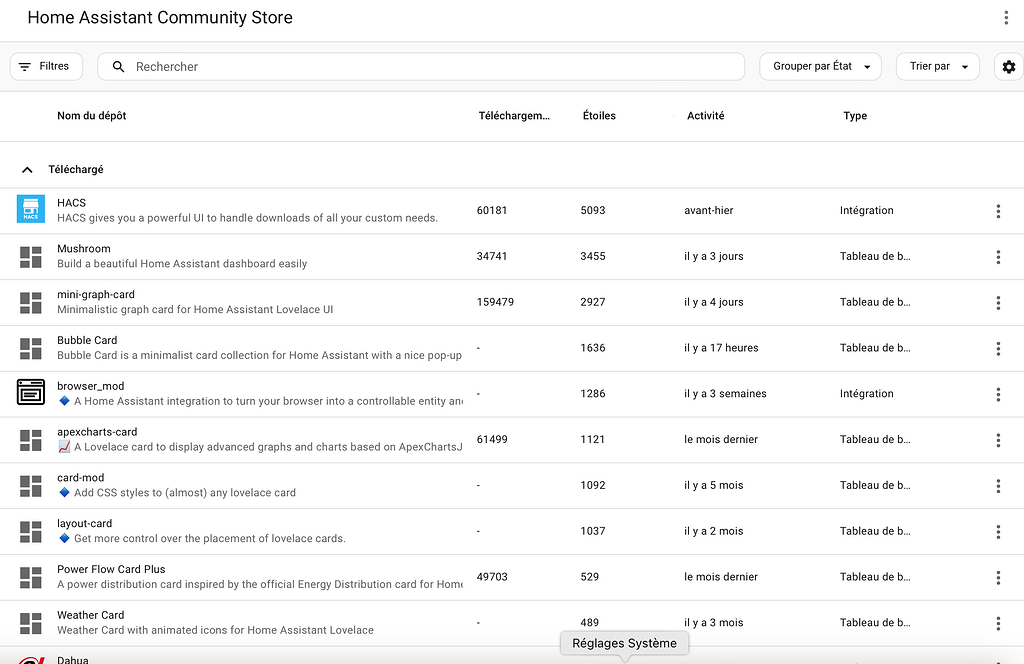Click inside the Rechercher search field

[400, 66]
